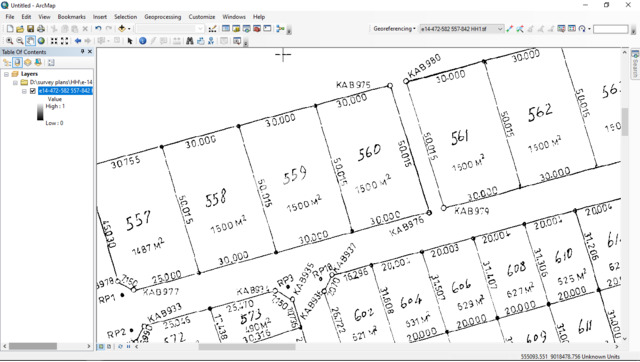The width and height of the screenshot is (640, 362).
Task: Click the Add Data button icon
Action: pyautogui.click(x=122, y=29)
